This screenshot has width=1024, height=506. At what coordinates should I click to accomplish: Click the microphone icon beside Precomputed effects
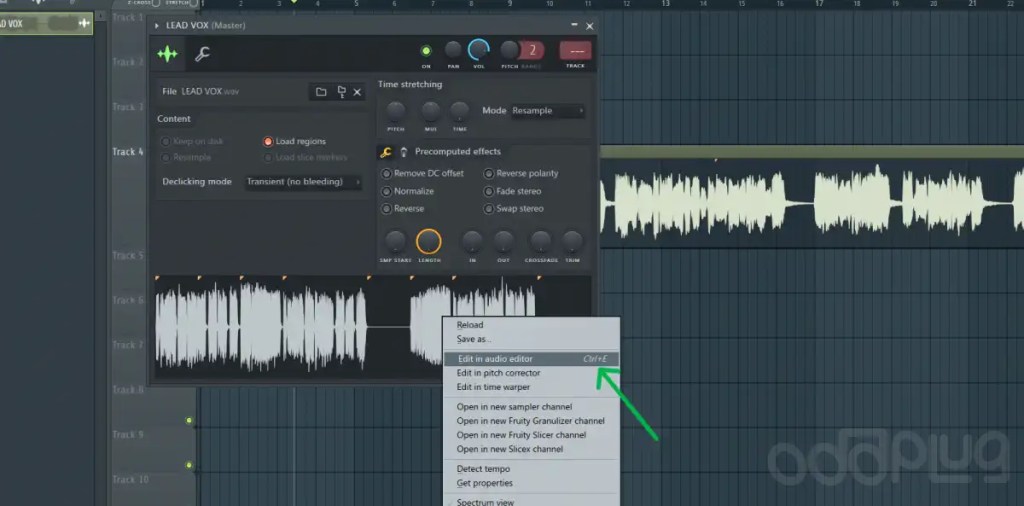point(404,152)
